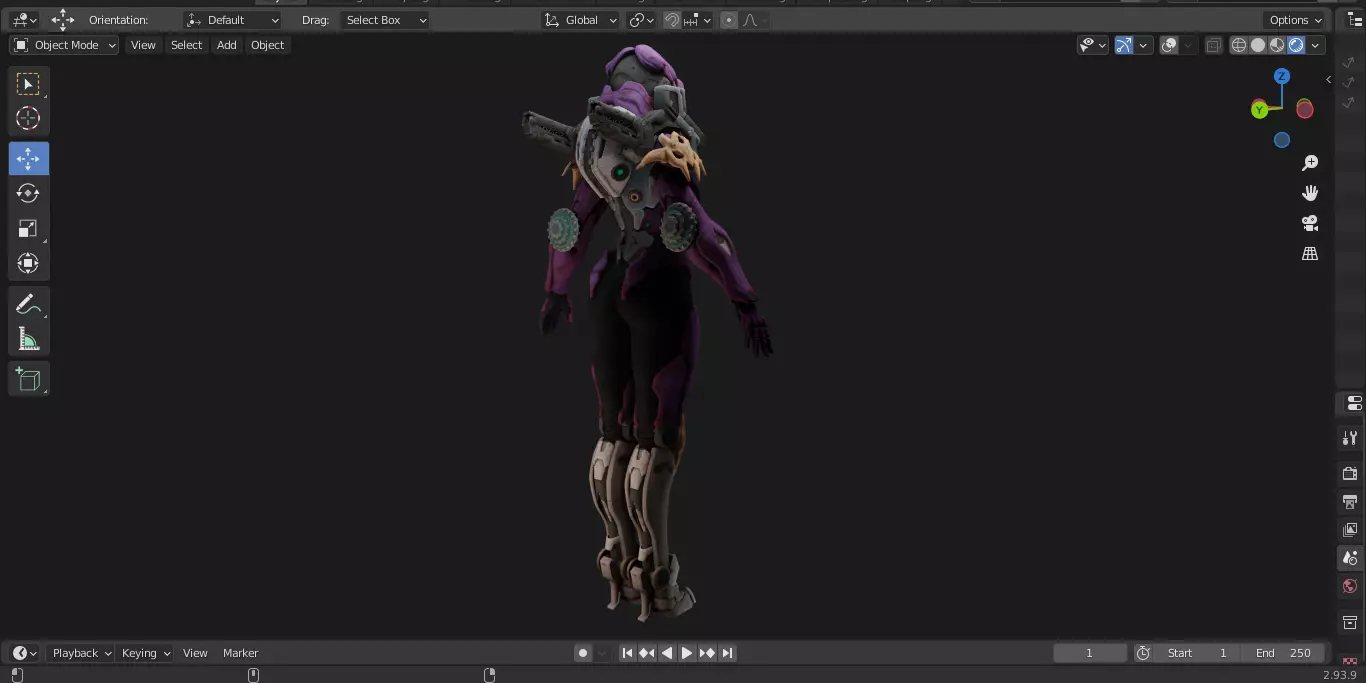Open the gizmo options dropdown arrow
This screenshot has width=1366, height=683.
(1142, 45)
